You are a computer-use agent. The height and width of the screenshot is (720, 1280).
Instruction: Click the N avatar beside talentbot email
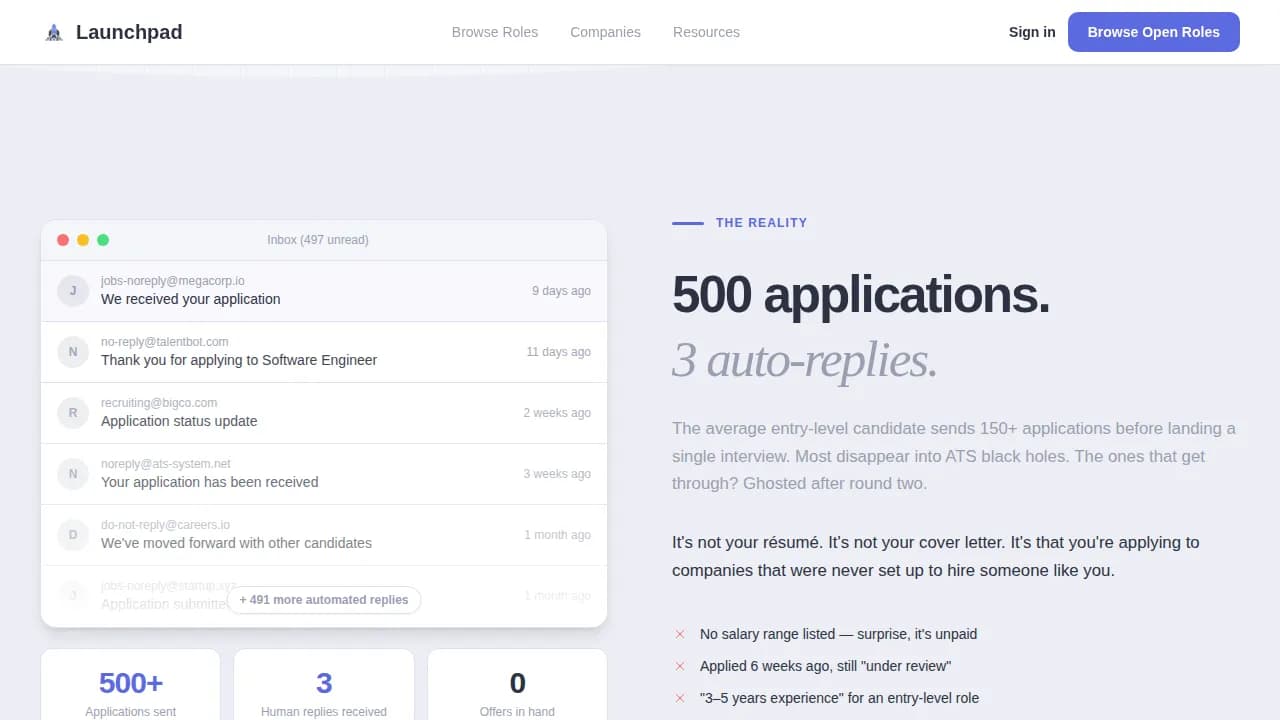click(x=73, y=352)
